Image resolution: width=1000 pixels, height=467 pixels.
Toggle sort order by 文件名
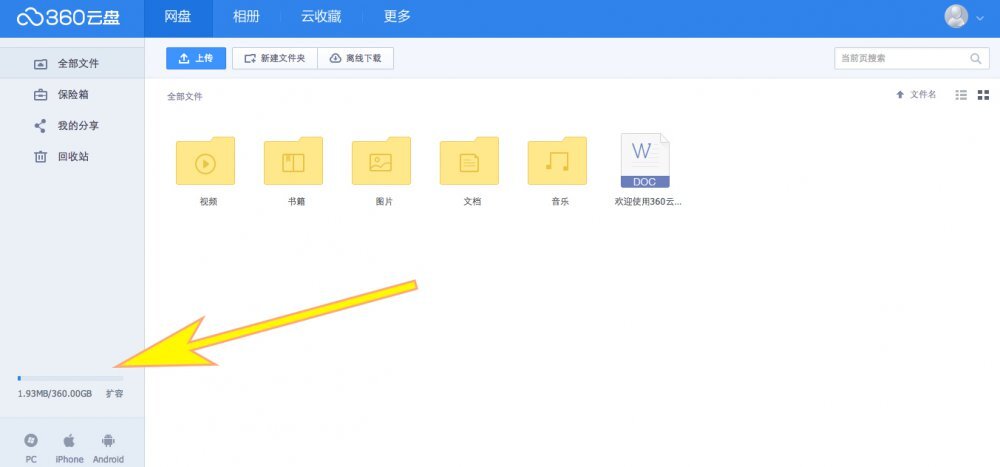tap(916, 95)
